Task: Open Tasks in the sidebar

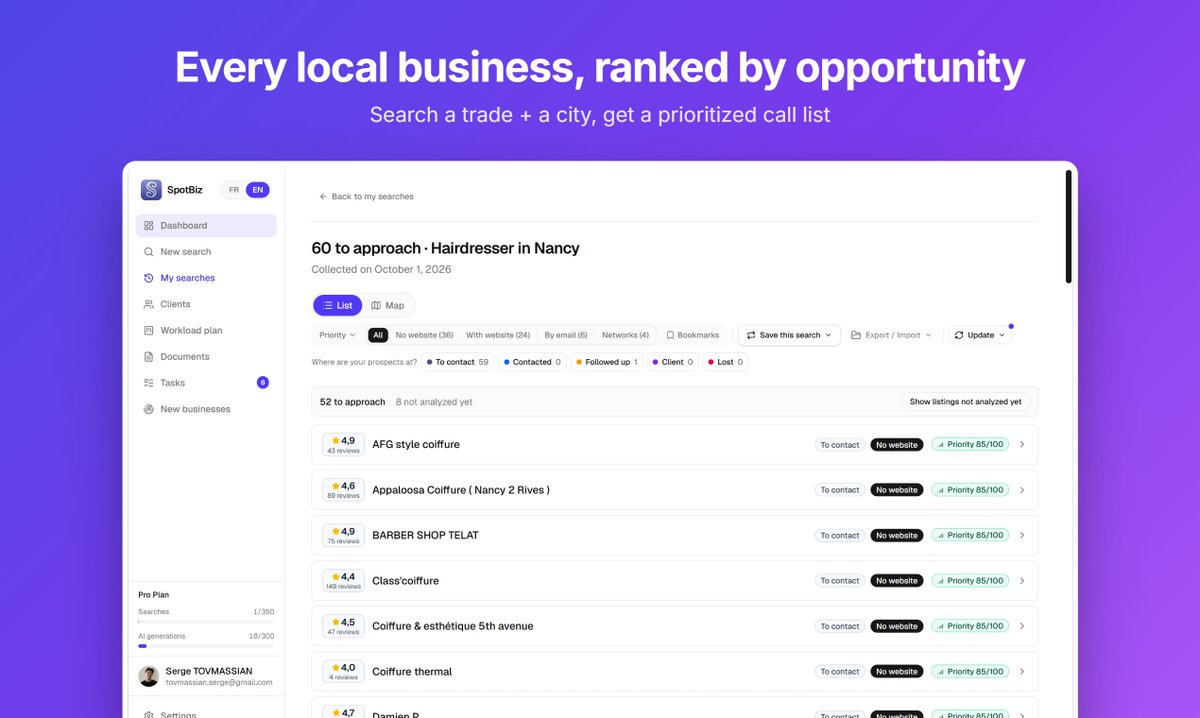Action: (206, 383)
